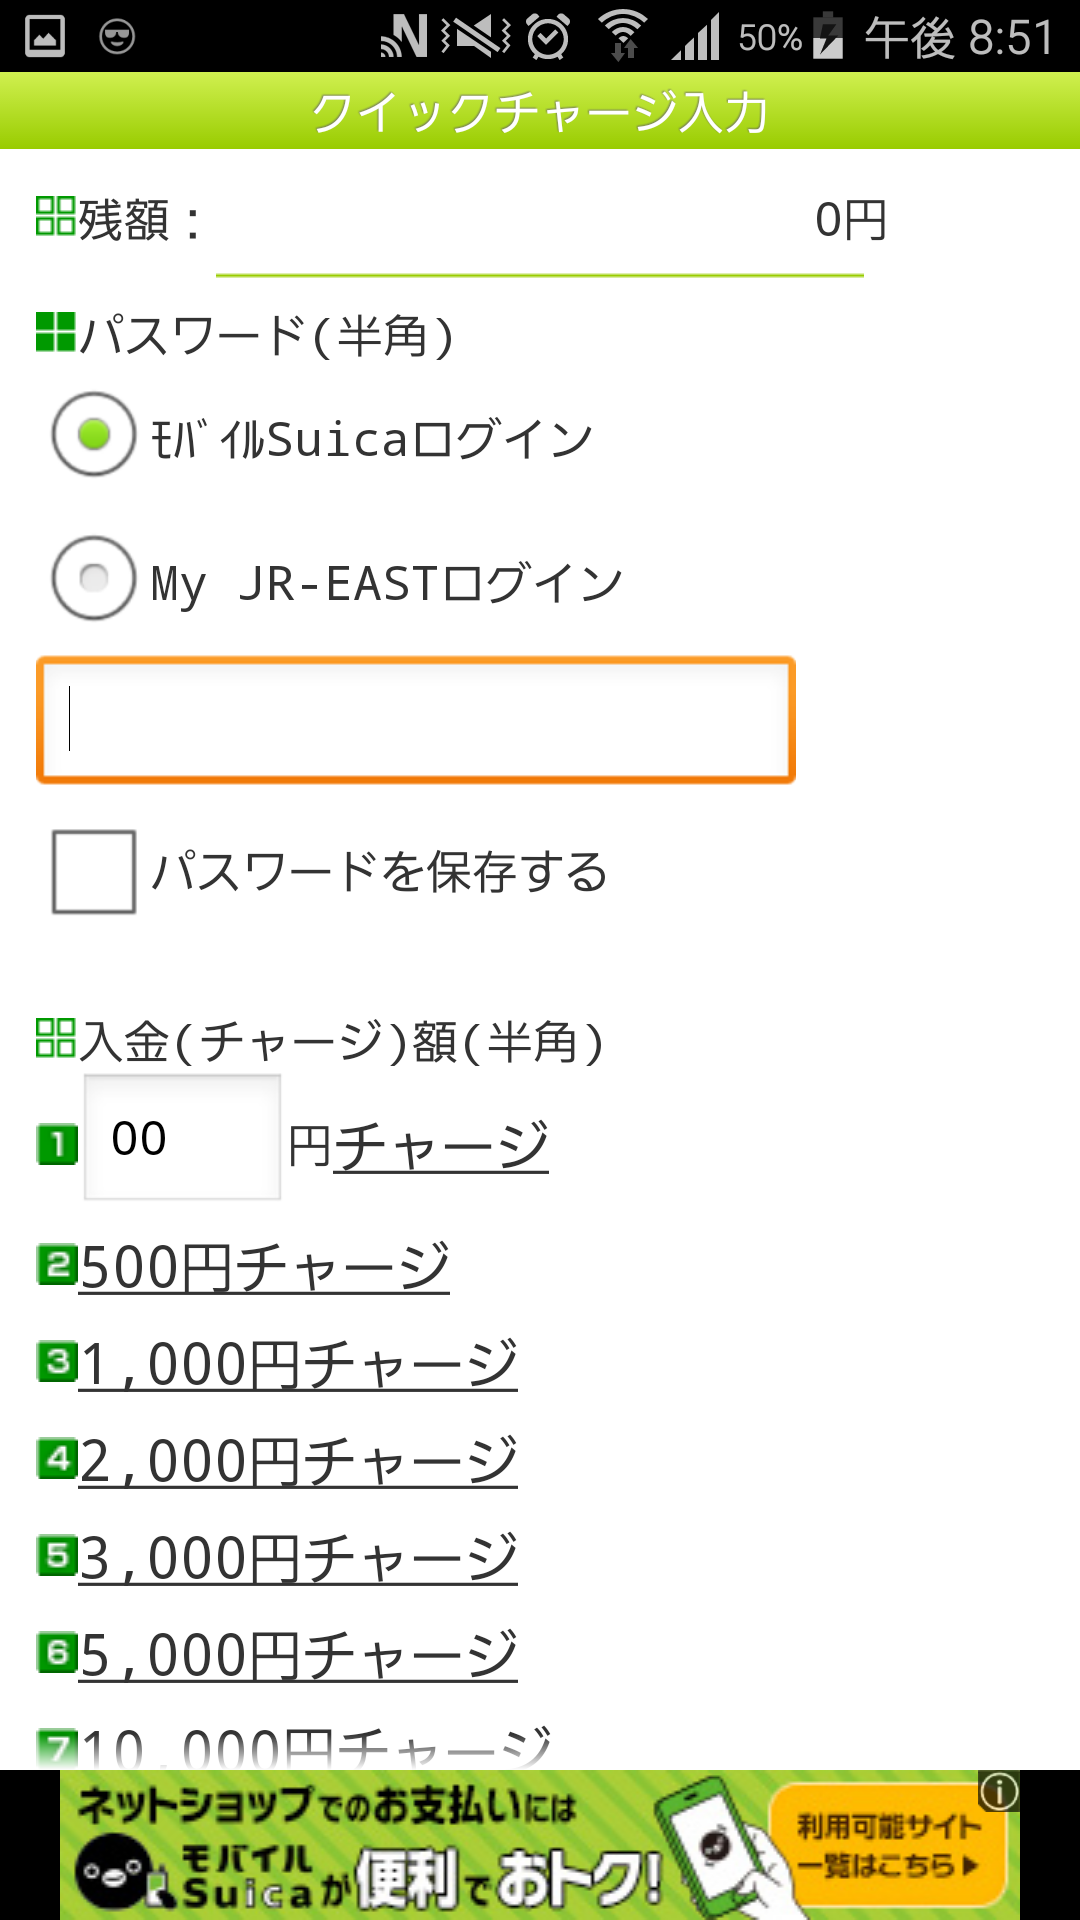
Task: Focus the password input field
Action: [x=416, y=719]
